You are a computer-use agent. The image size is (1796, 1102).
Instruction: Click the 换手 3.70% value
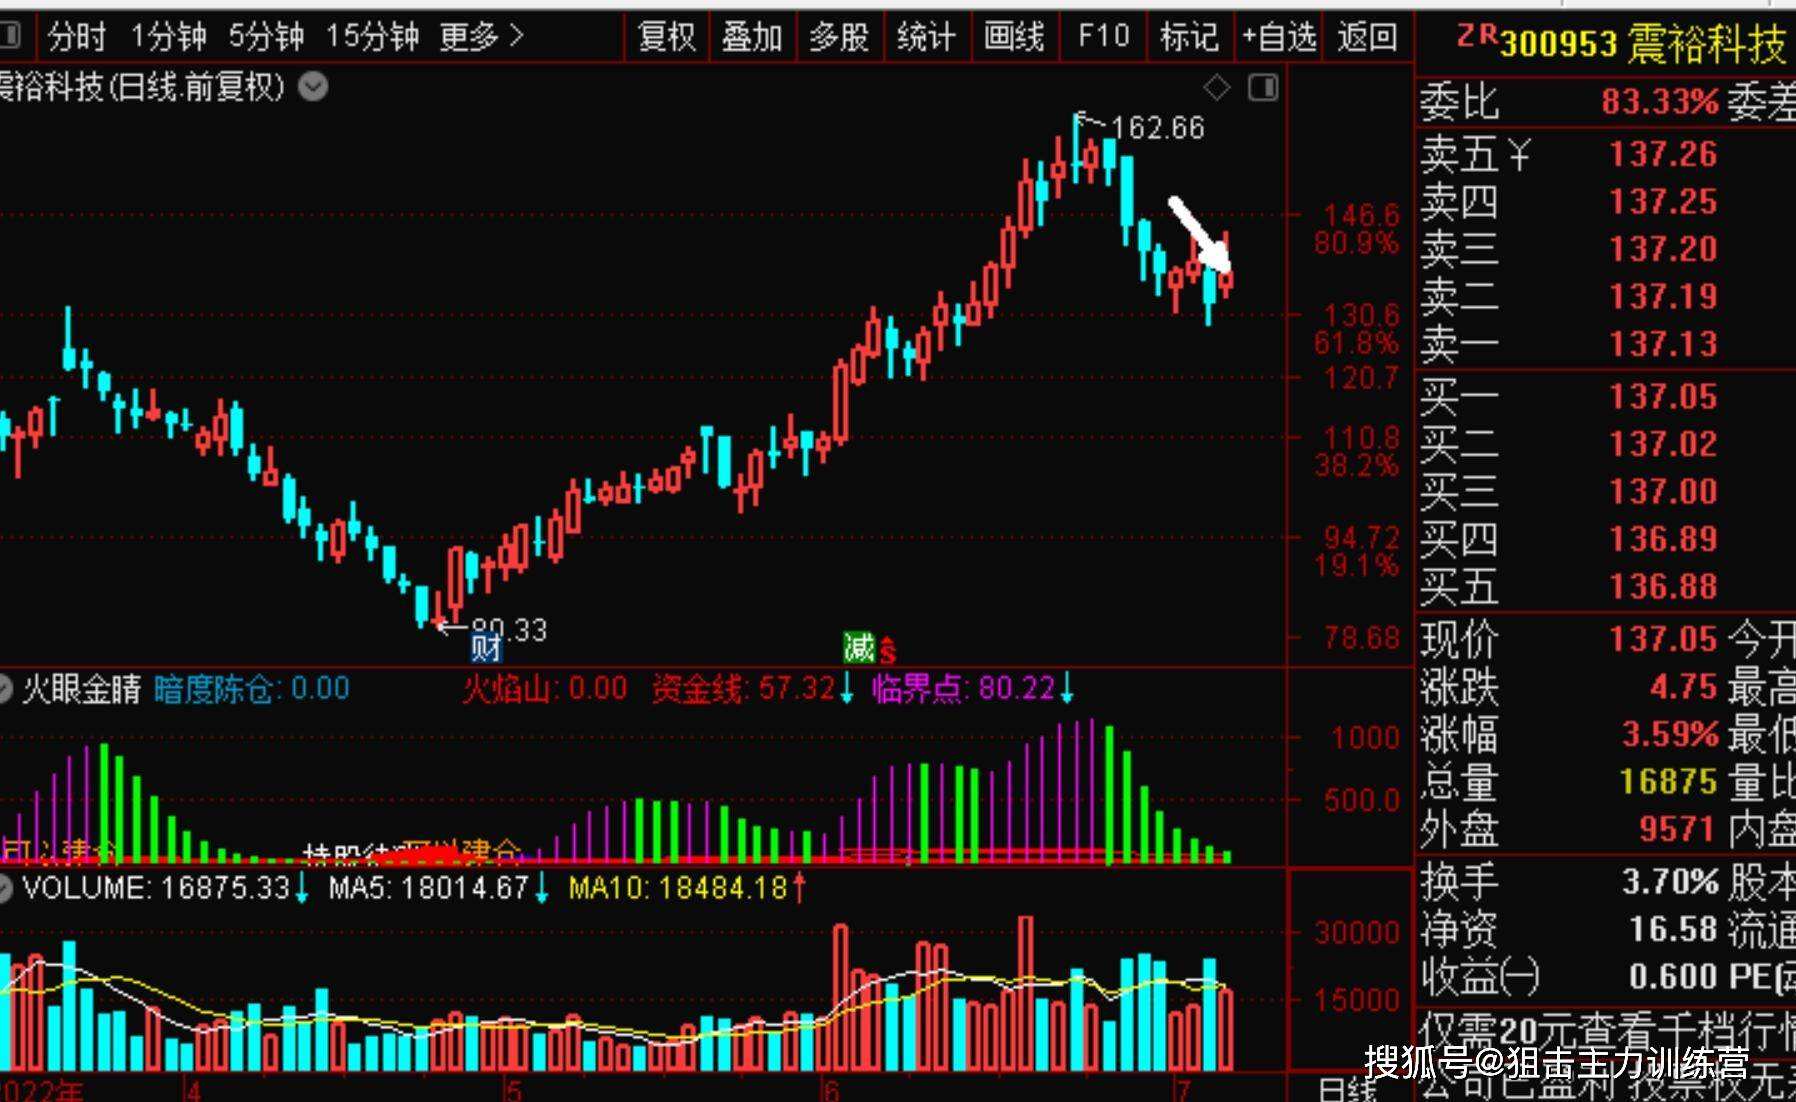[x=1670, y=882]
